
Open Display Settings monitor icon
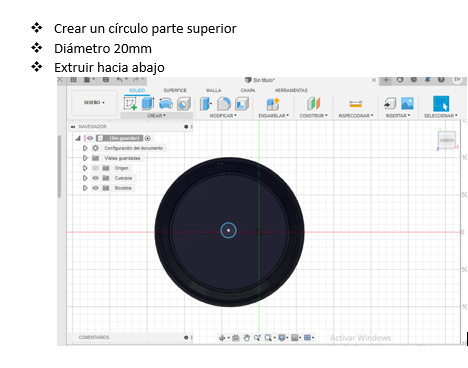coord(282,338)
